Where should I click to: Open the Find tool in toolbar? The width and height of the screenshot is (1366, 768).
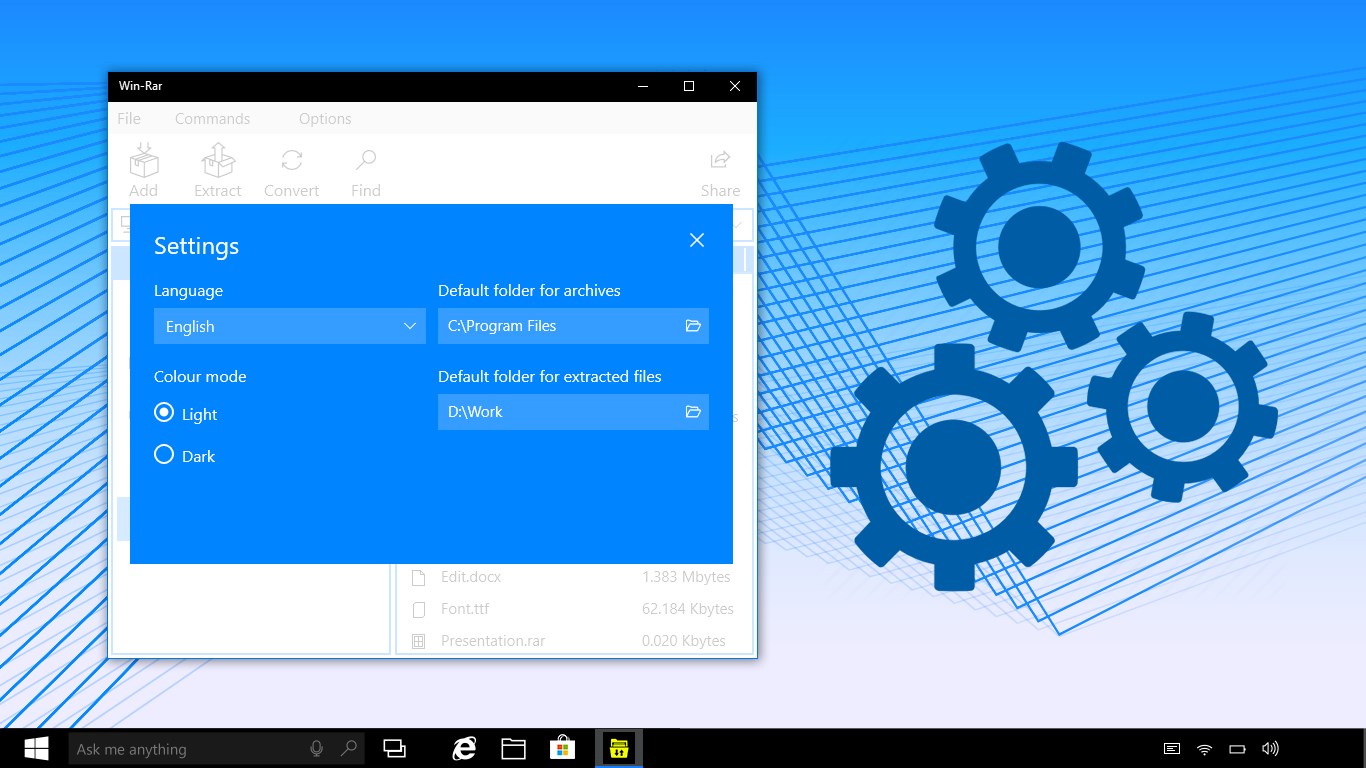click(x=366, y=160)
